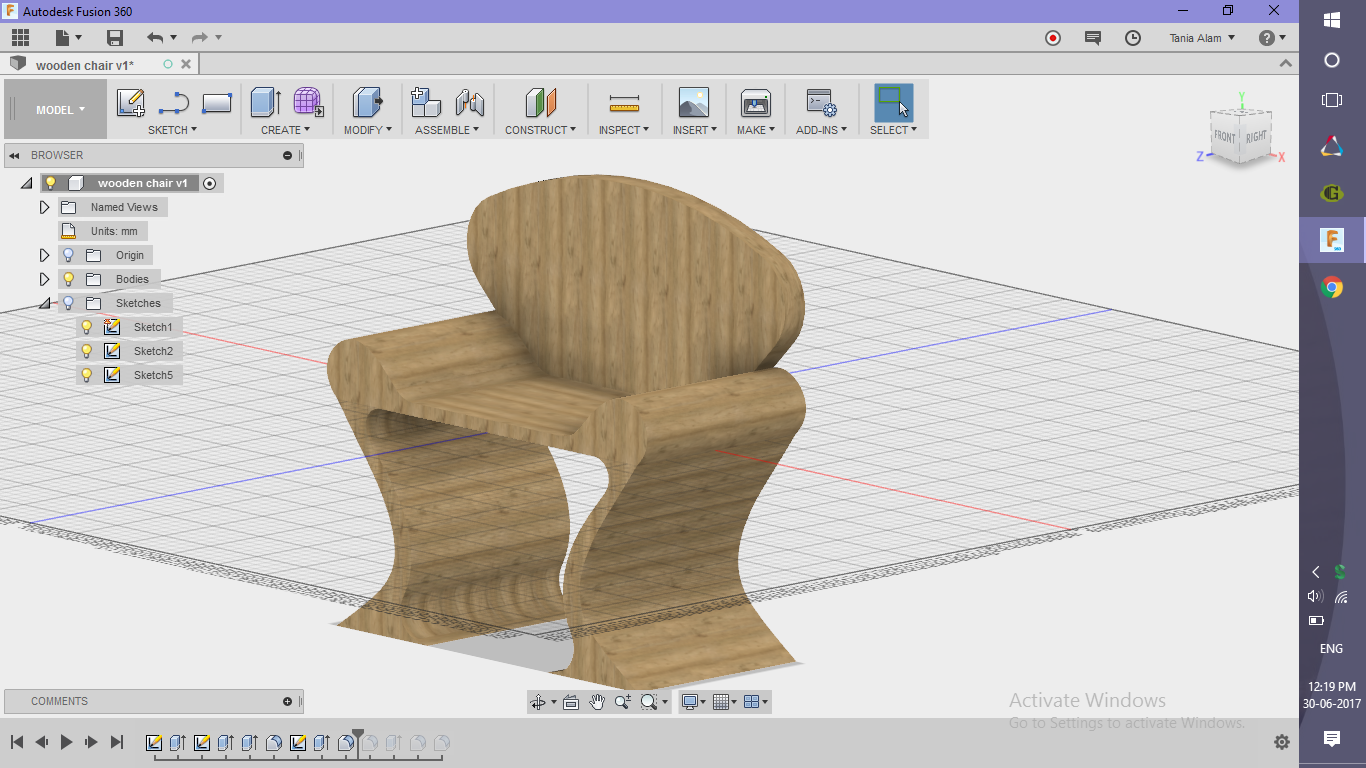1366x768 pixels.
Task: Open the data panel grid icon
Action: click(x=20, y=38)
